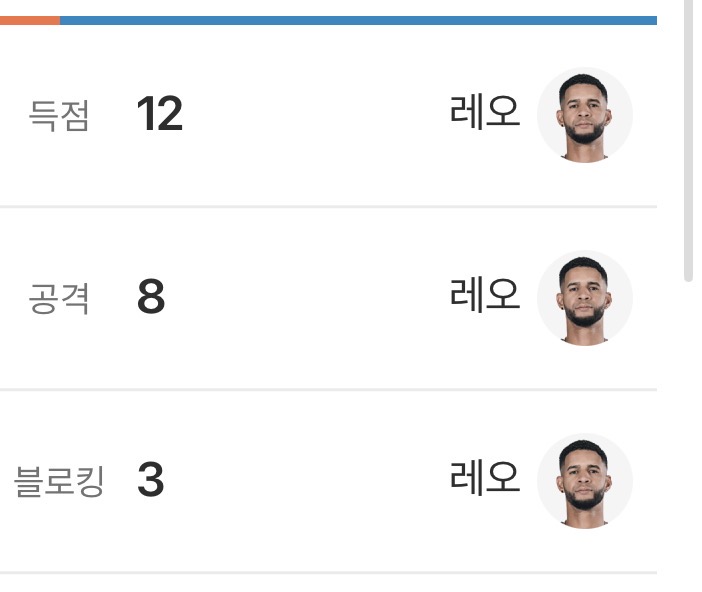
Task: Click the 블로킹 stat label
Action: [59, 482]
